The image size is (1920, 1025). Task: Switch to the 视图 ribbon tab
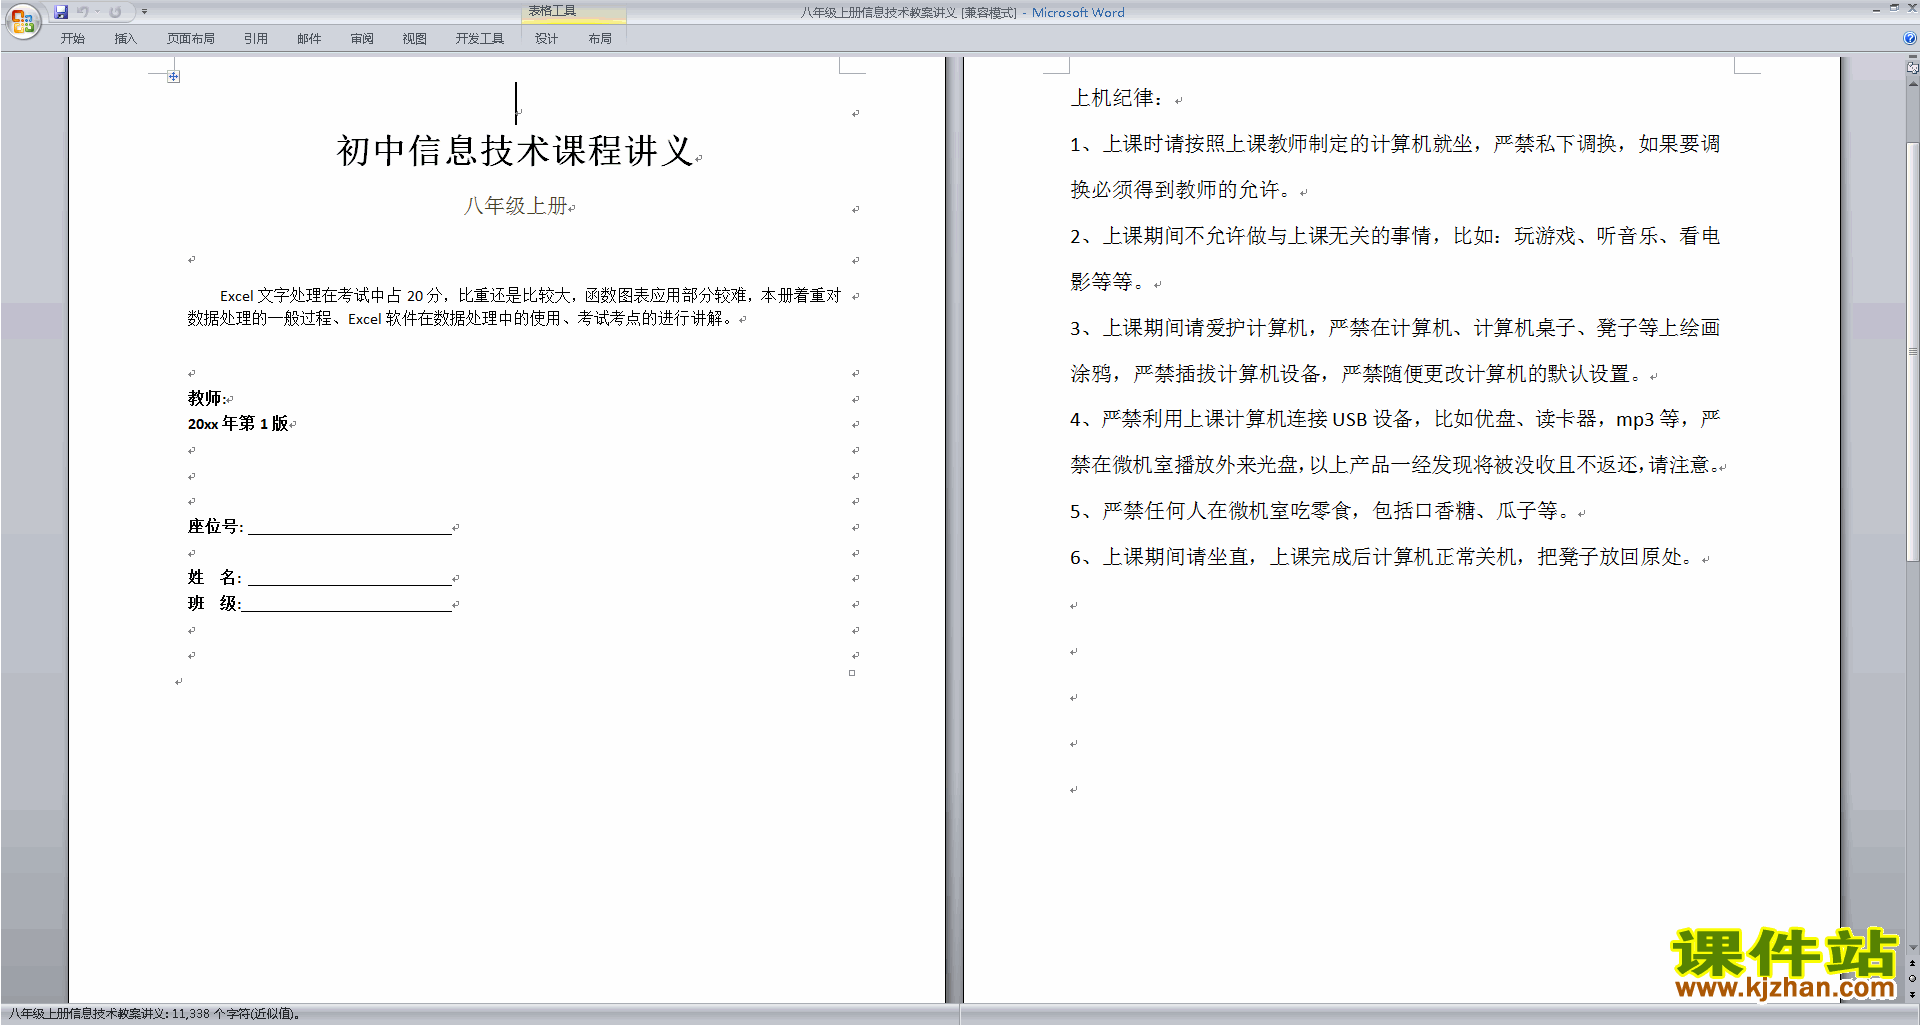click(415, 38)
